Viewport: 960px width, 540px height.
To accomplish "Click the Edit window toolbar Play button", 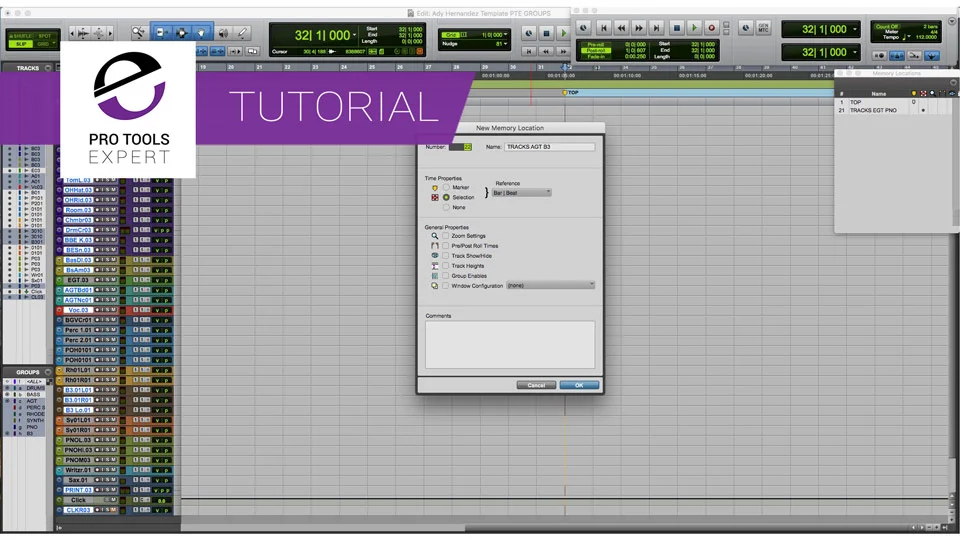I will click(x=563, y=34).
